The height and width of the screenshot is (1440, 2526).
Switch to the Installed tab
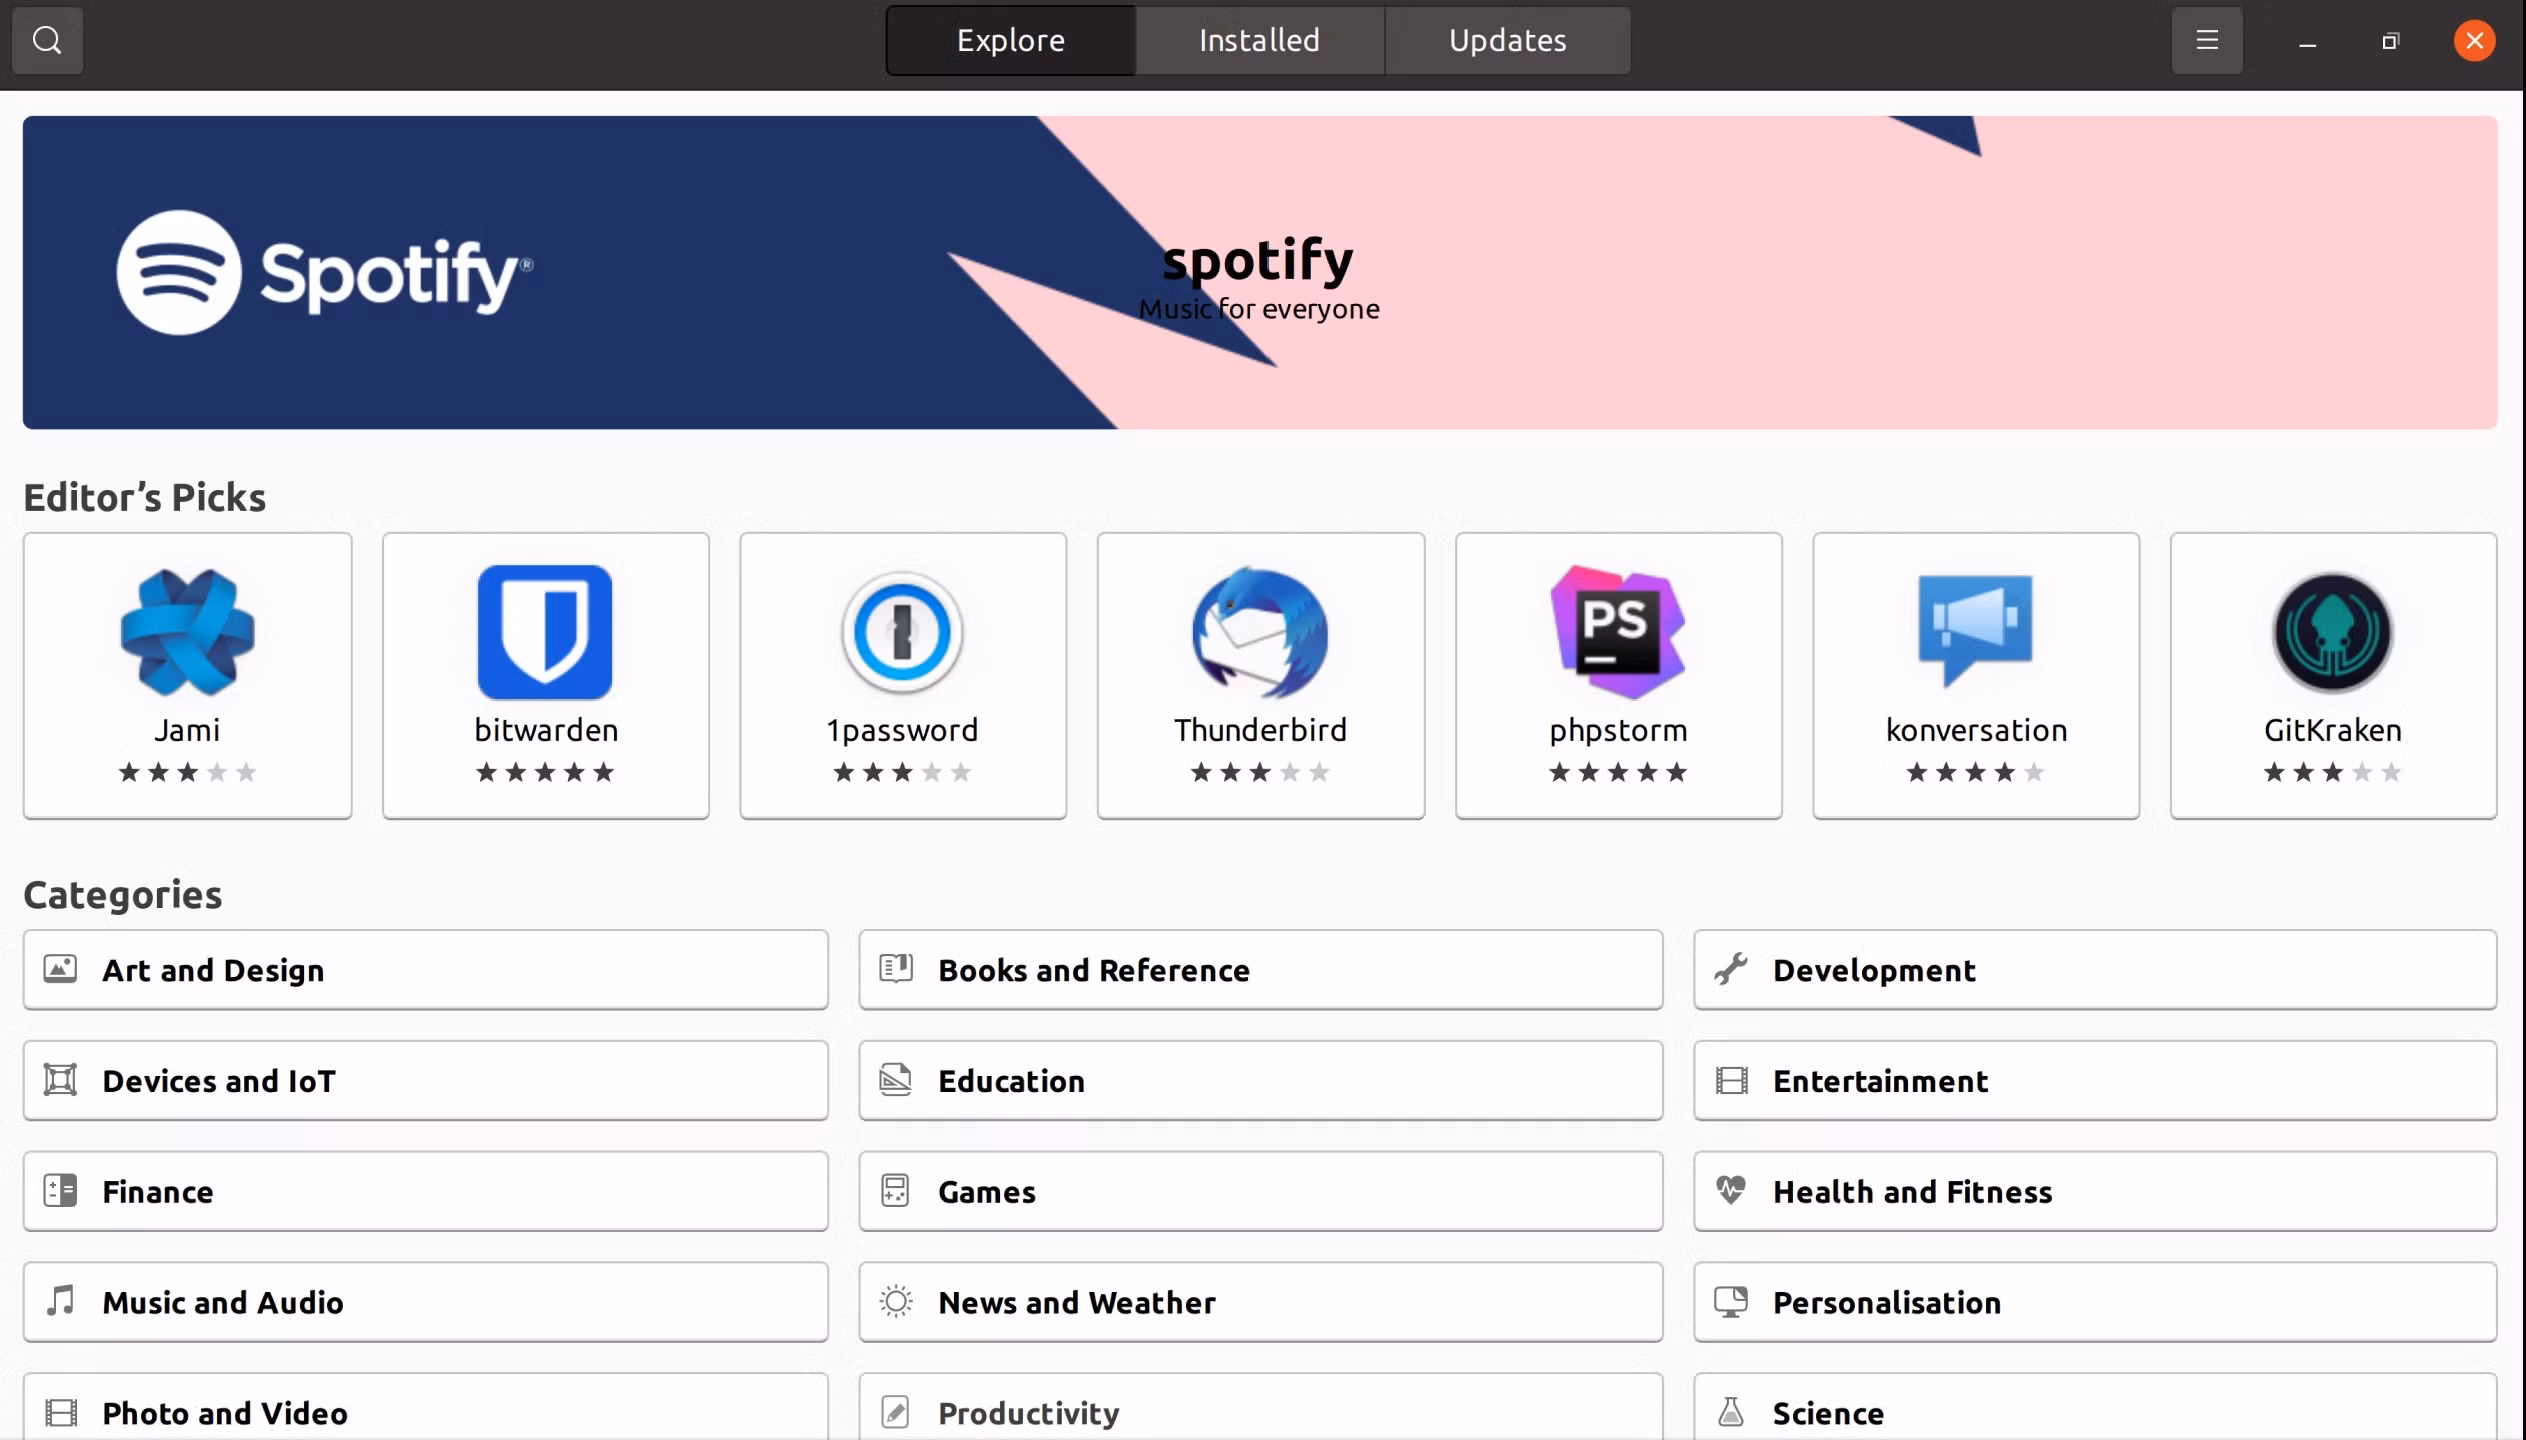[x=1259, y=40]
